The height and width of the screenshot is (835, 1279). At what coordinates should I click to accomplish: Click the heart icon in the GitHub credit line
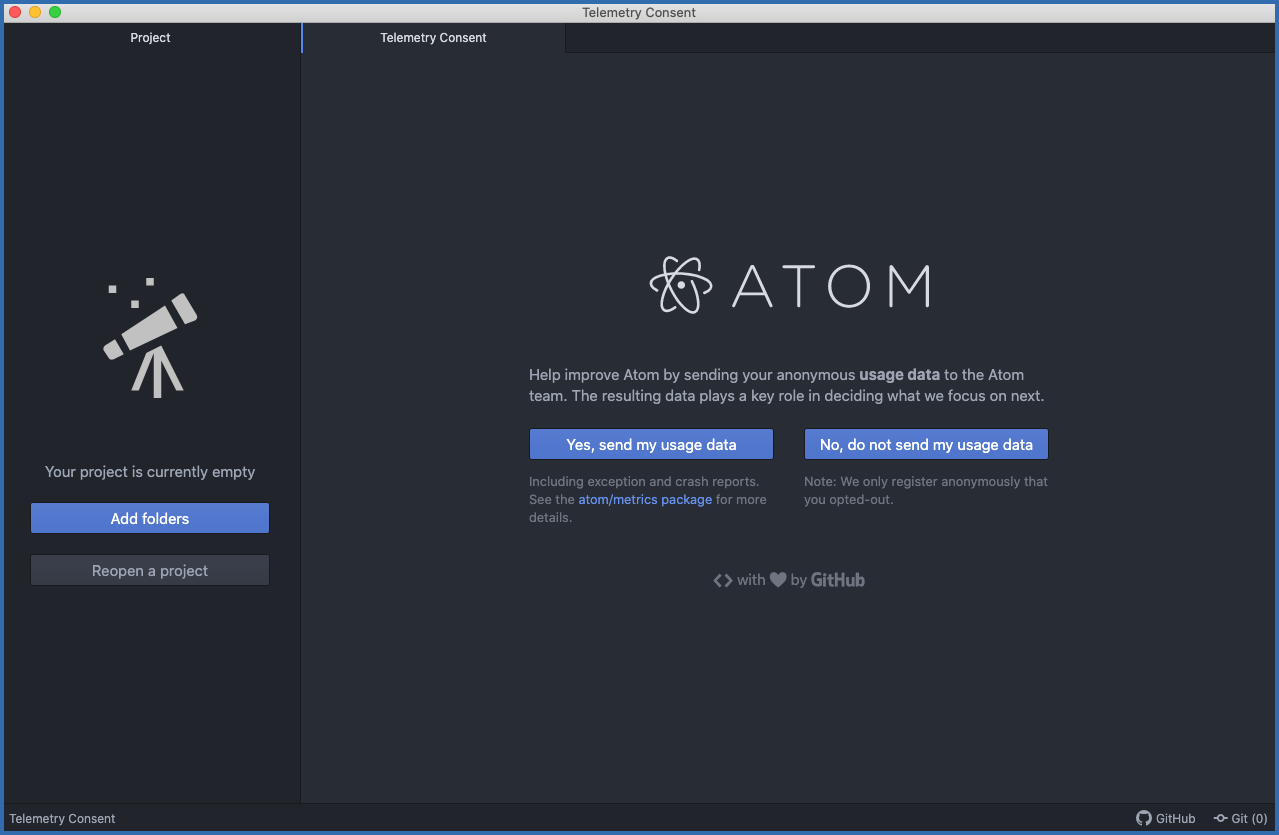point(778,579)
